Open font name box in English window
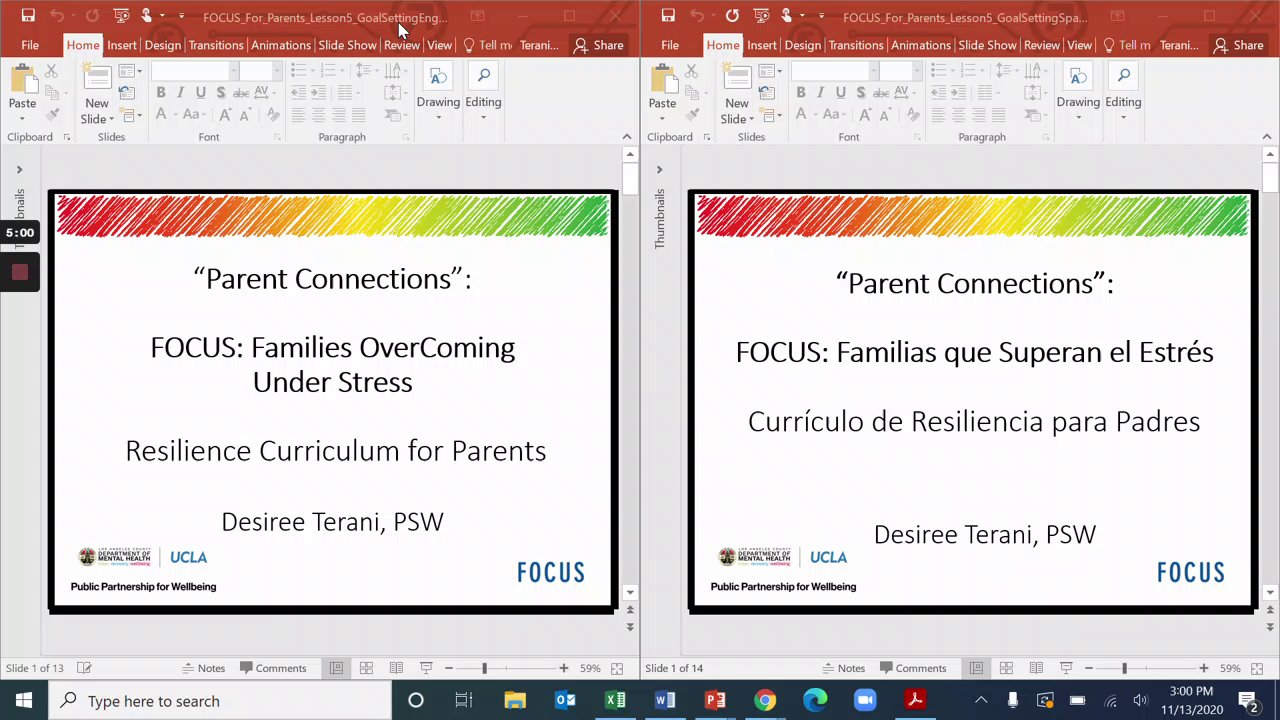The image size is (1280, 720). coord(194,71)
